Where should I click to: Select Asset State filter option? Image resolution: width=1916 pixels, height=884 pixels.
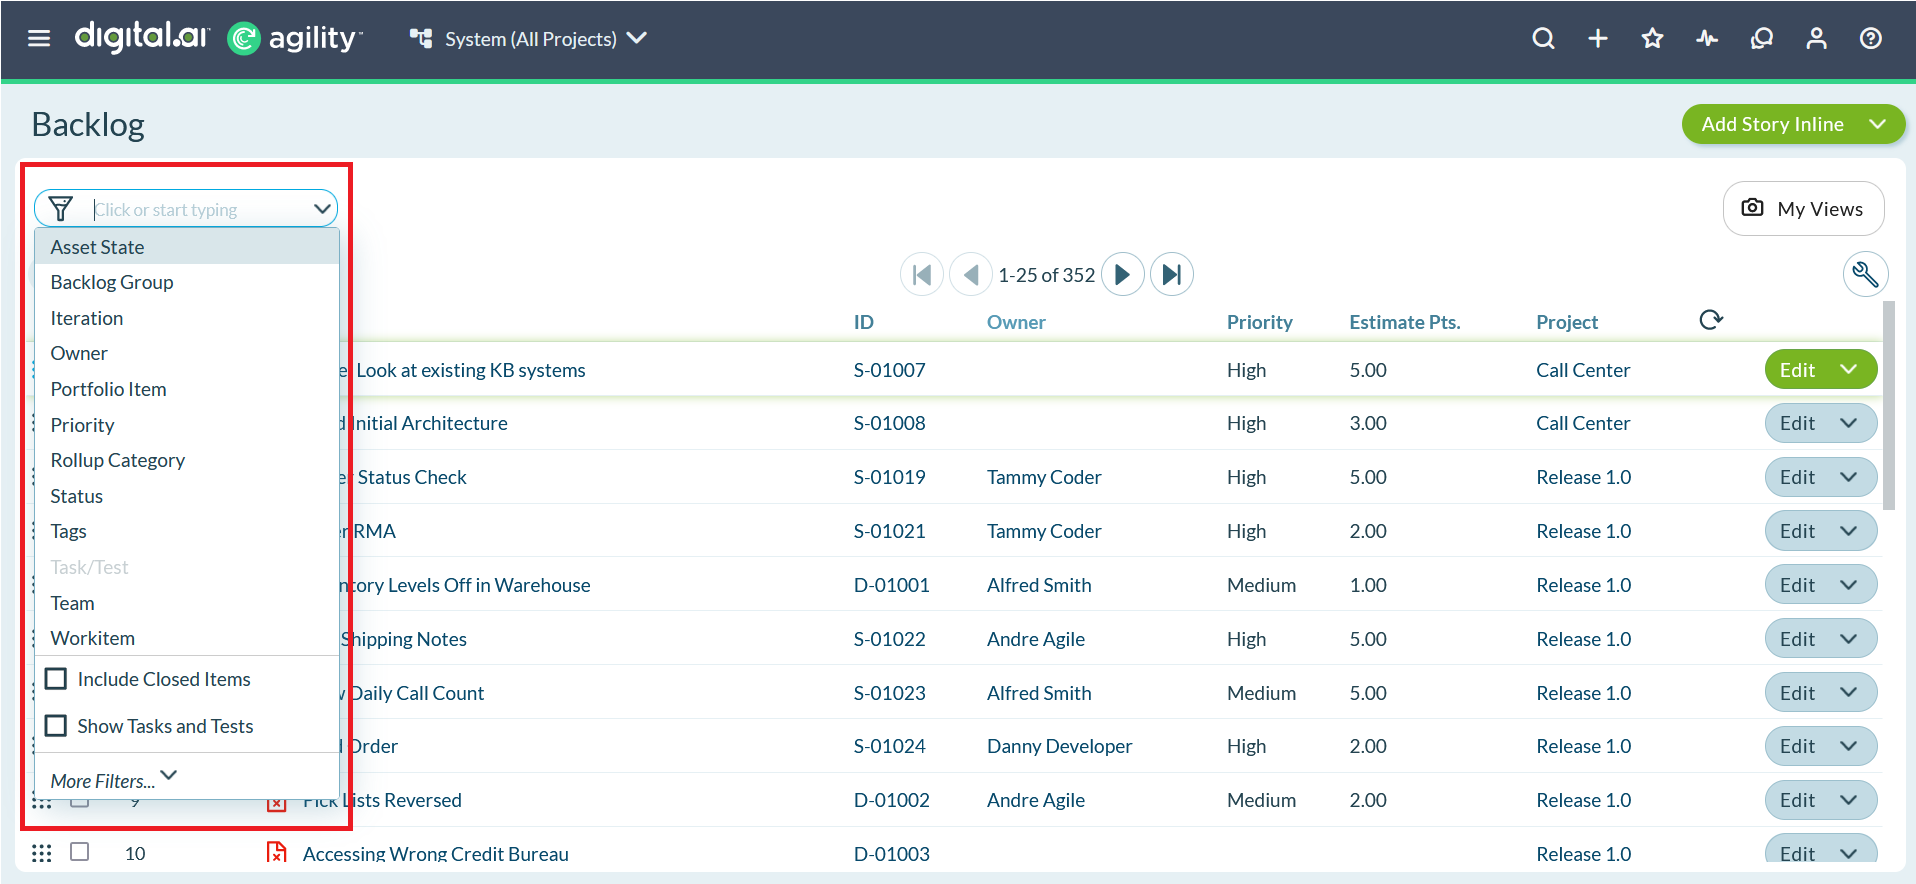pyautogui.click(x=187, y=247)
